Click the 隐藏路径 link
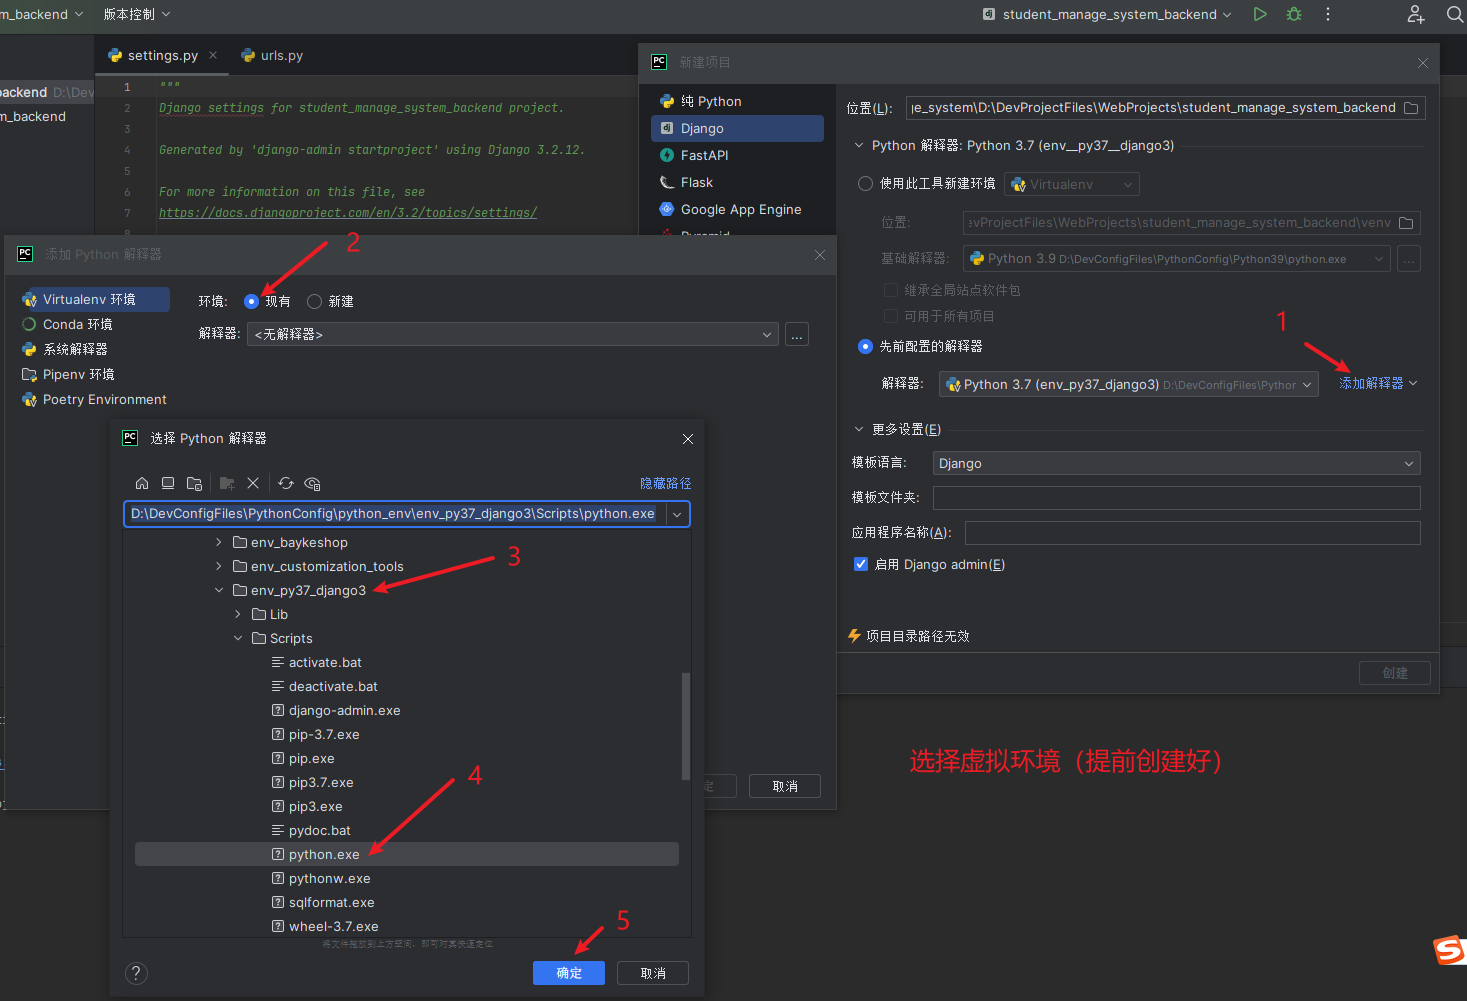1467x1001 pixels. 665,483
